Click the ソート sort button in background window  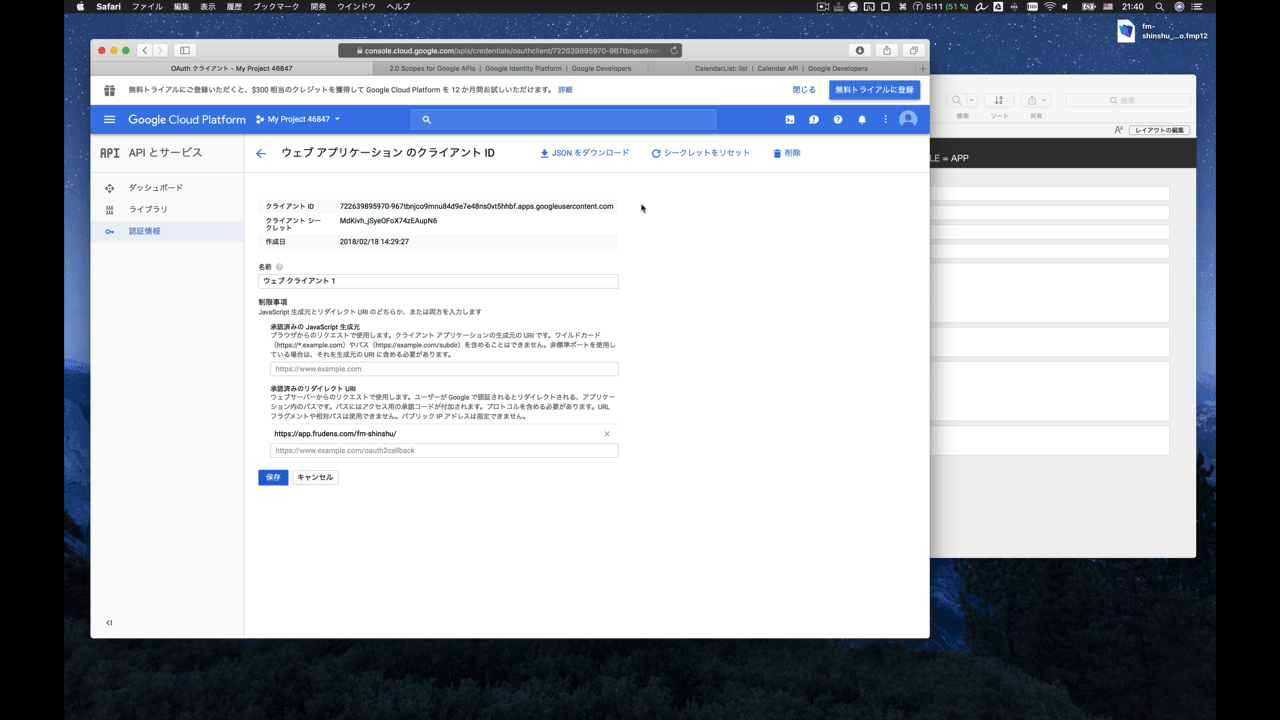(999, 100)
